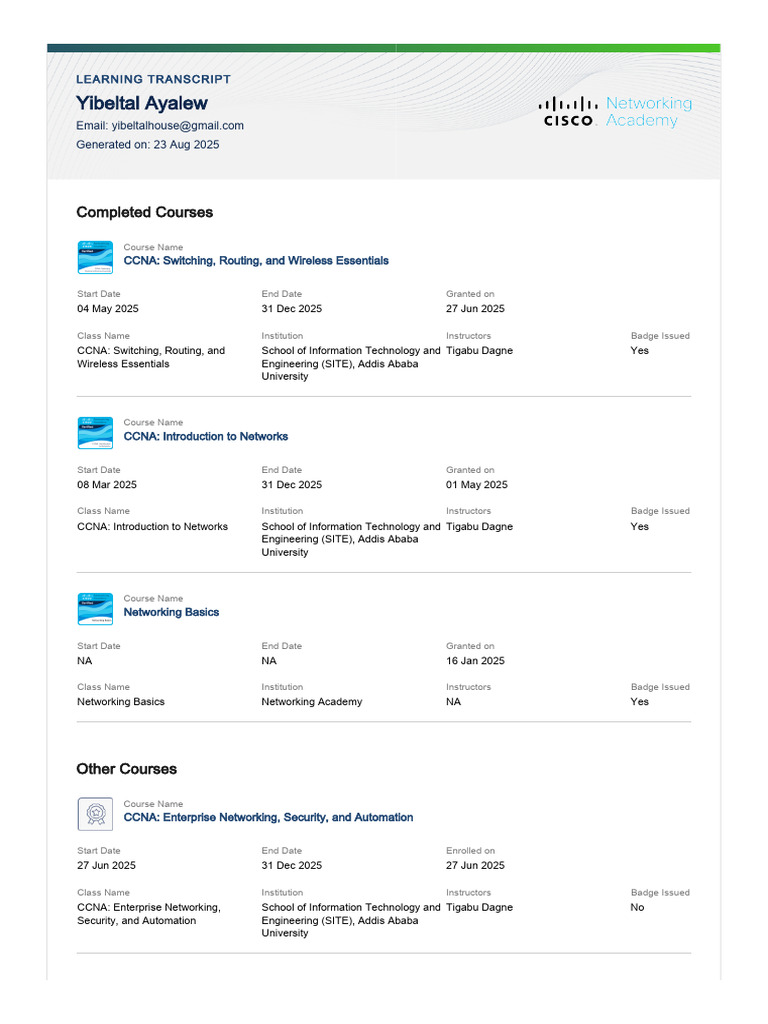Click the Switching, Routing, and Wireless Essentials badge icon

95,257
